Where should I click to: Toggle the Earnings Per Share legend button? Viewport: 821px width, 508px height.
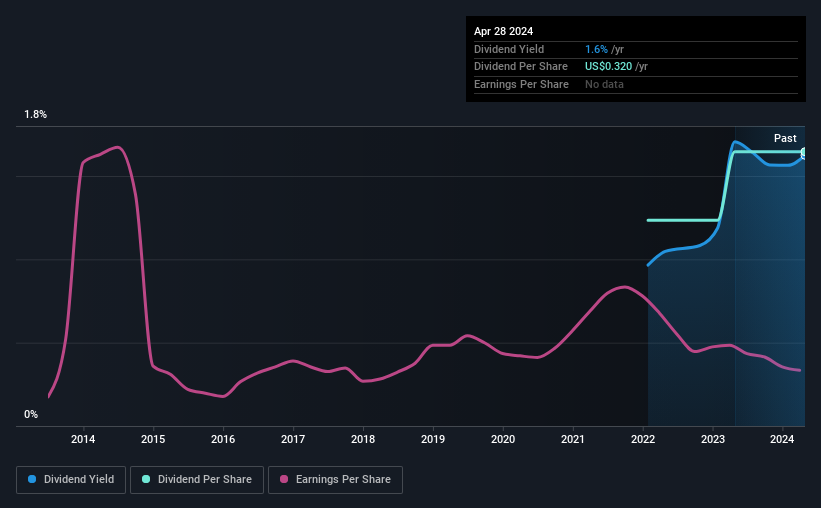tap(335, 480)
